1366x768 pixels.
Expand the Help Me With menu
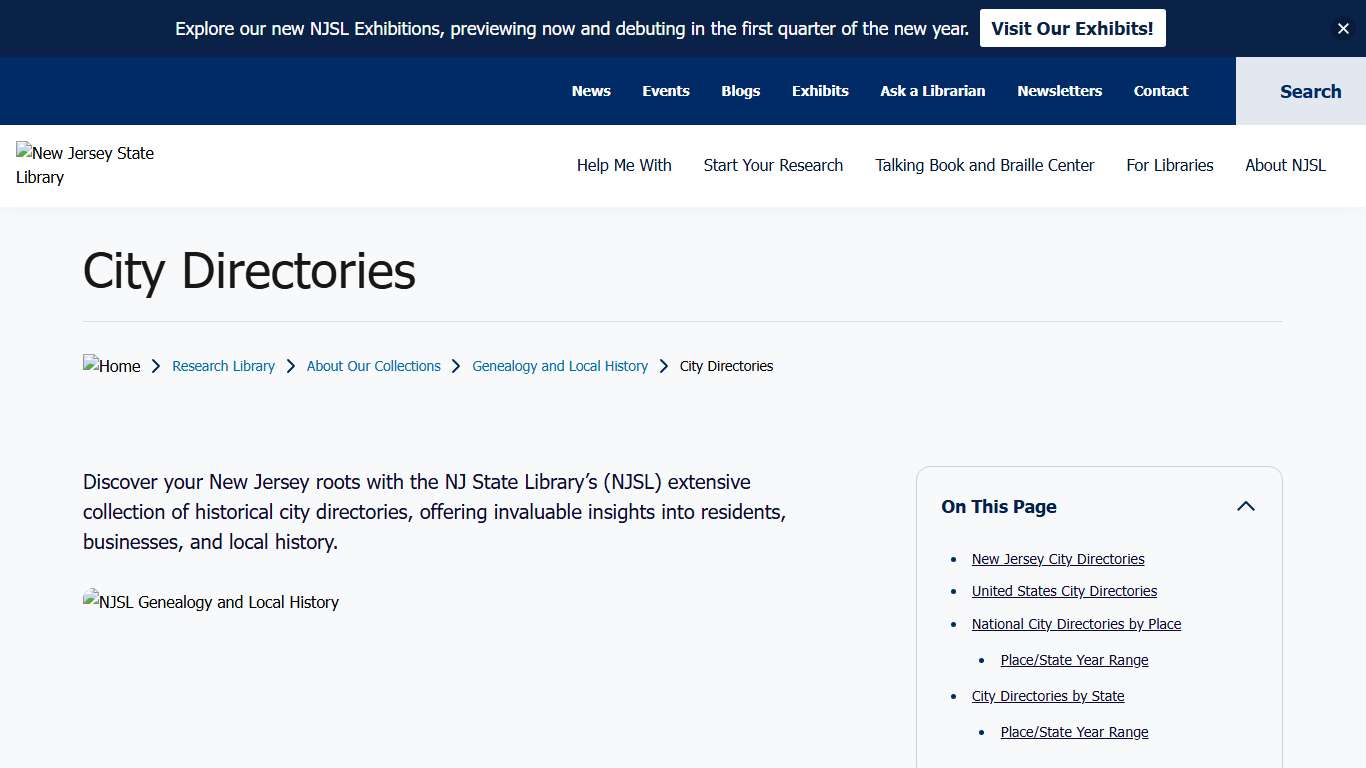624,165
